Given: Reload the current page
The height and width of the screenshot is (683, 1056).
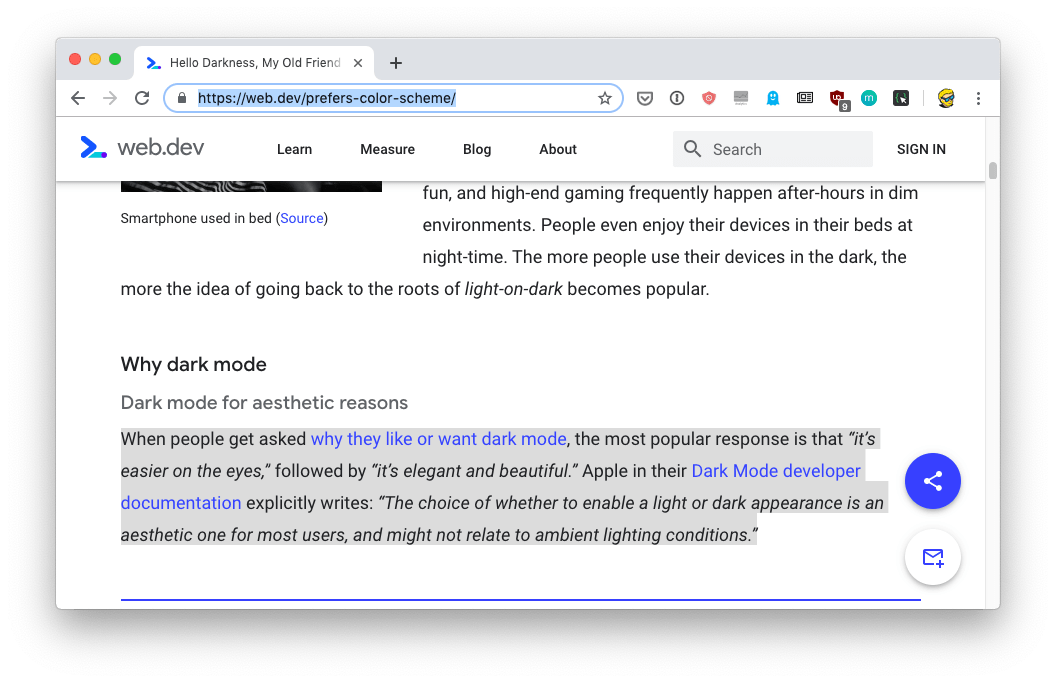Looking at the screenshot, I should tap(142, 98).
